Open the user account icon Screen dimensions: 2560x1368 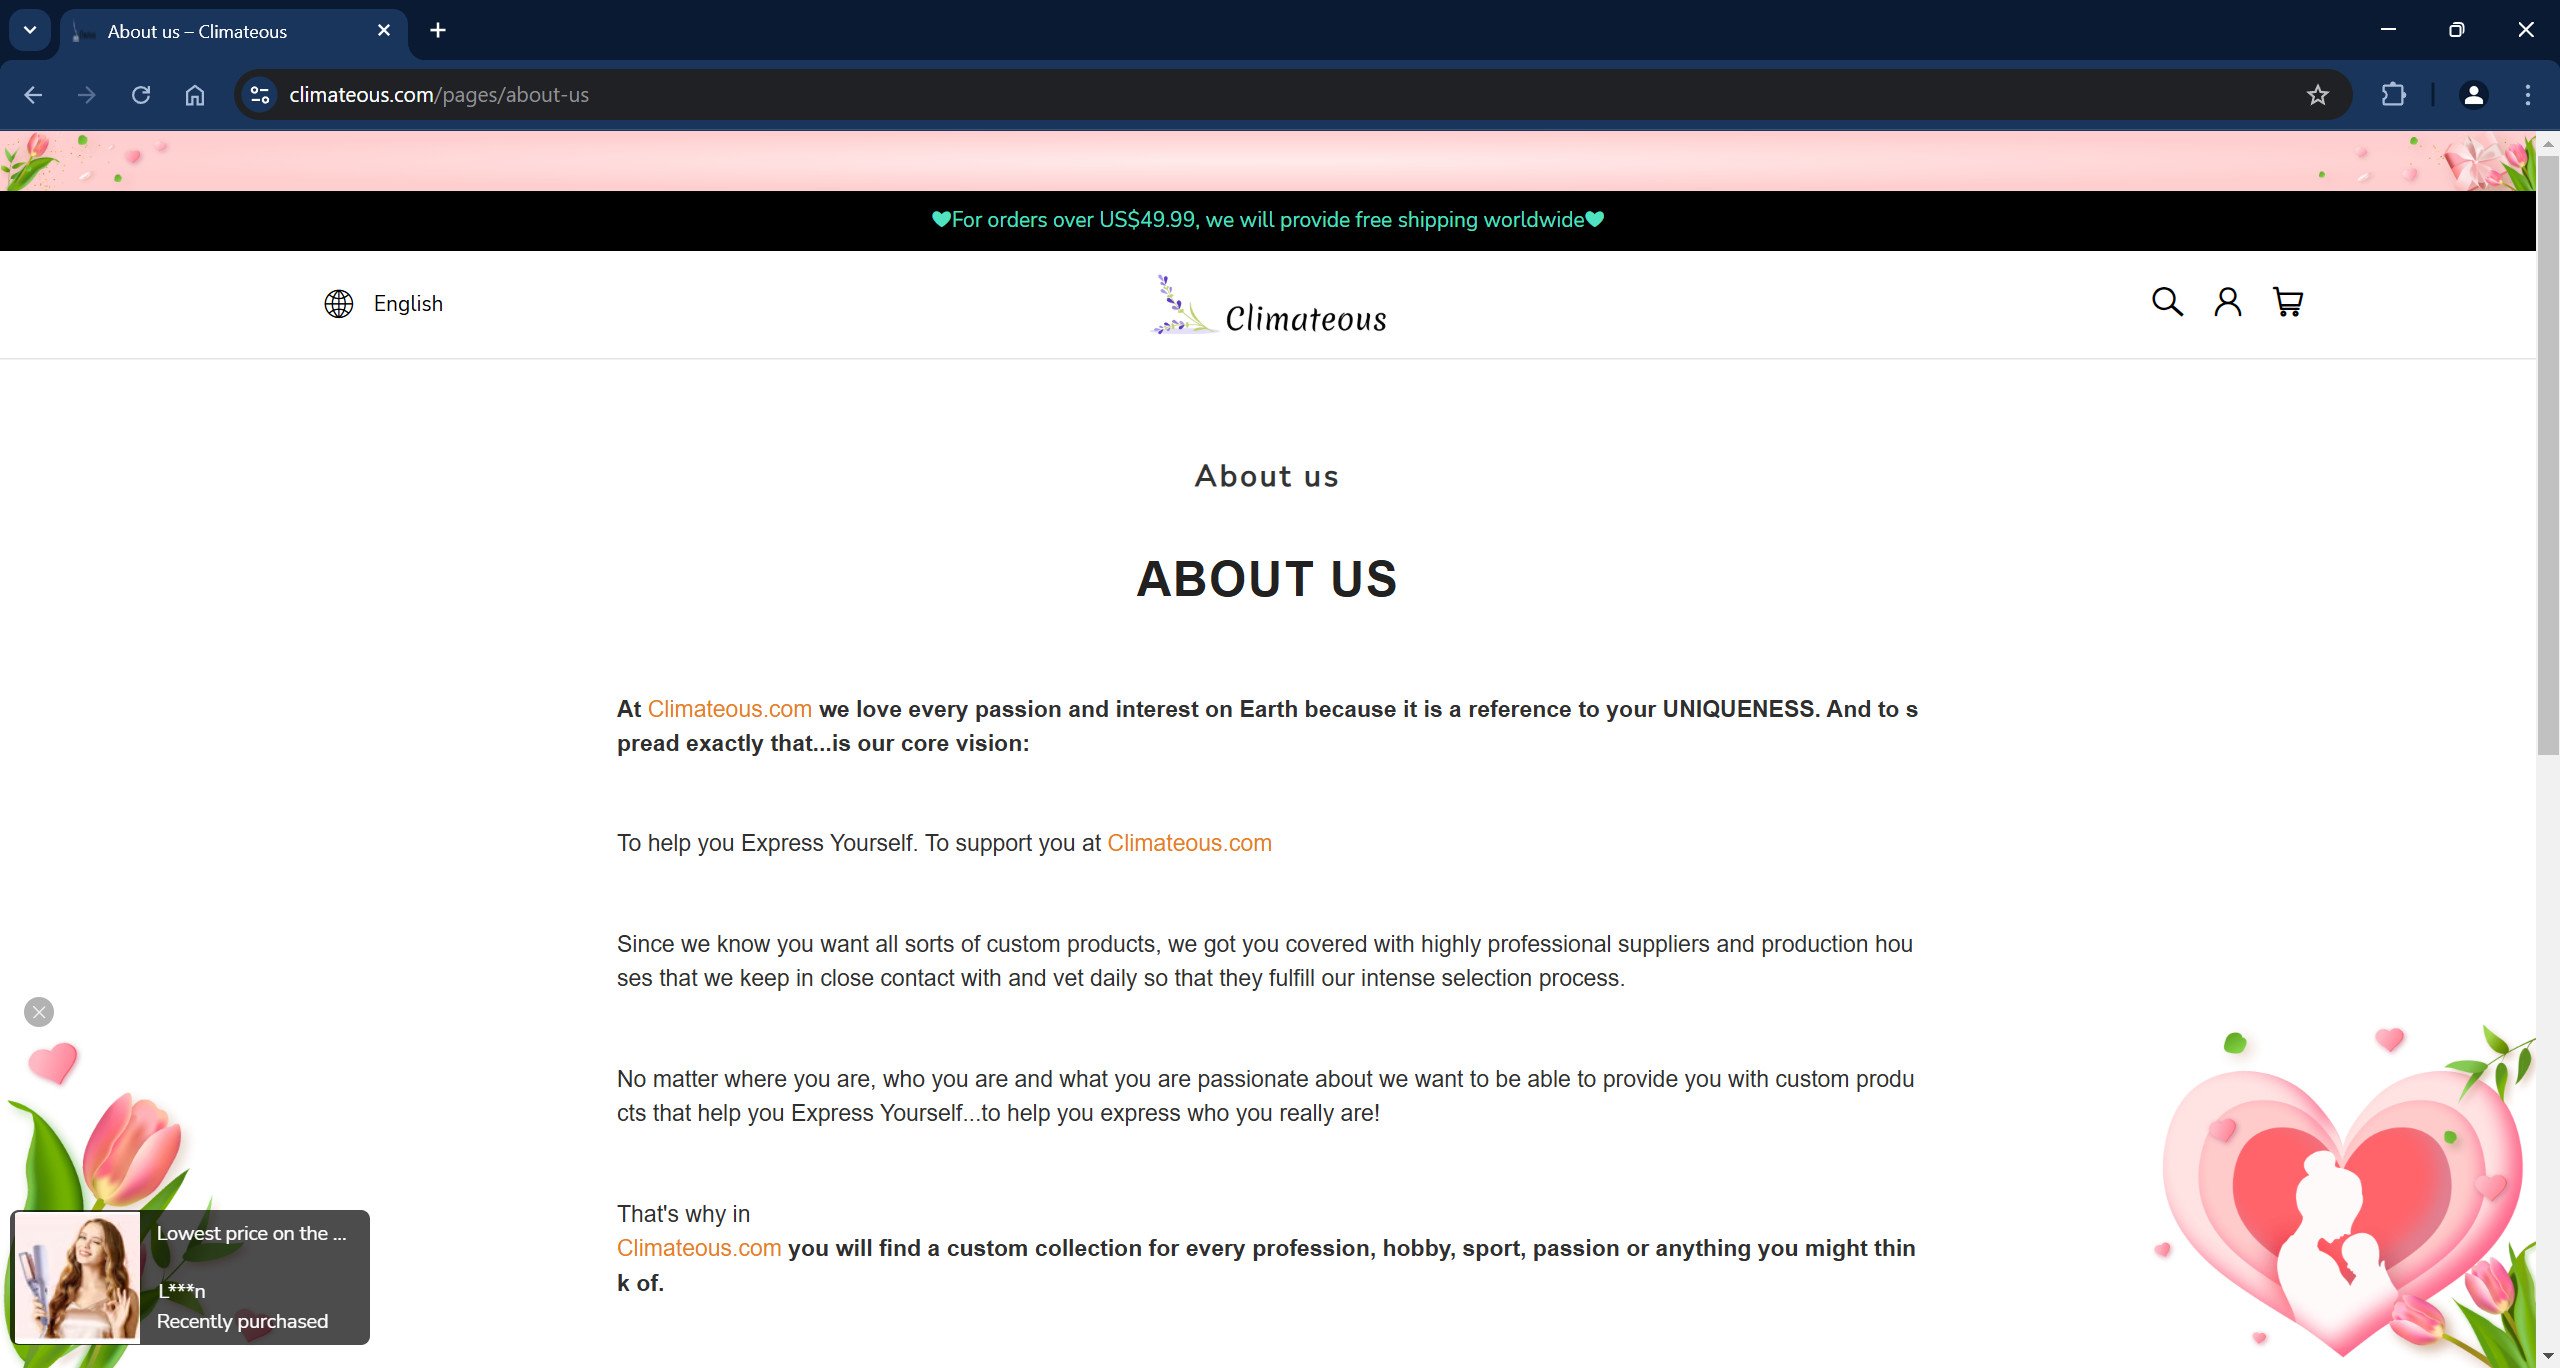2228,301
